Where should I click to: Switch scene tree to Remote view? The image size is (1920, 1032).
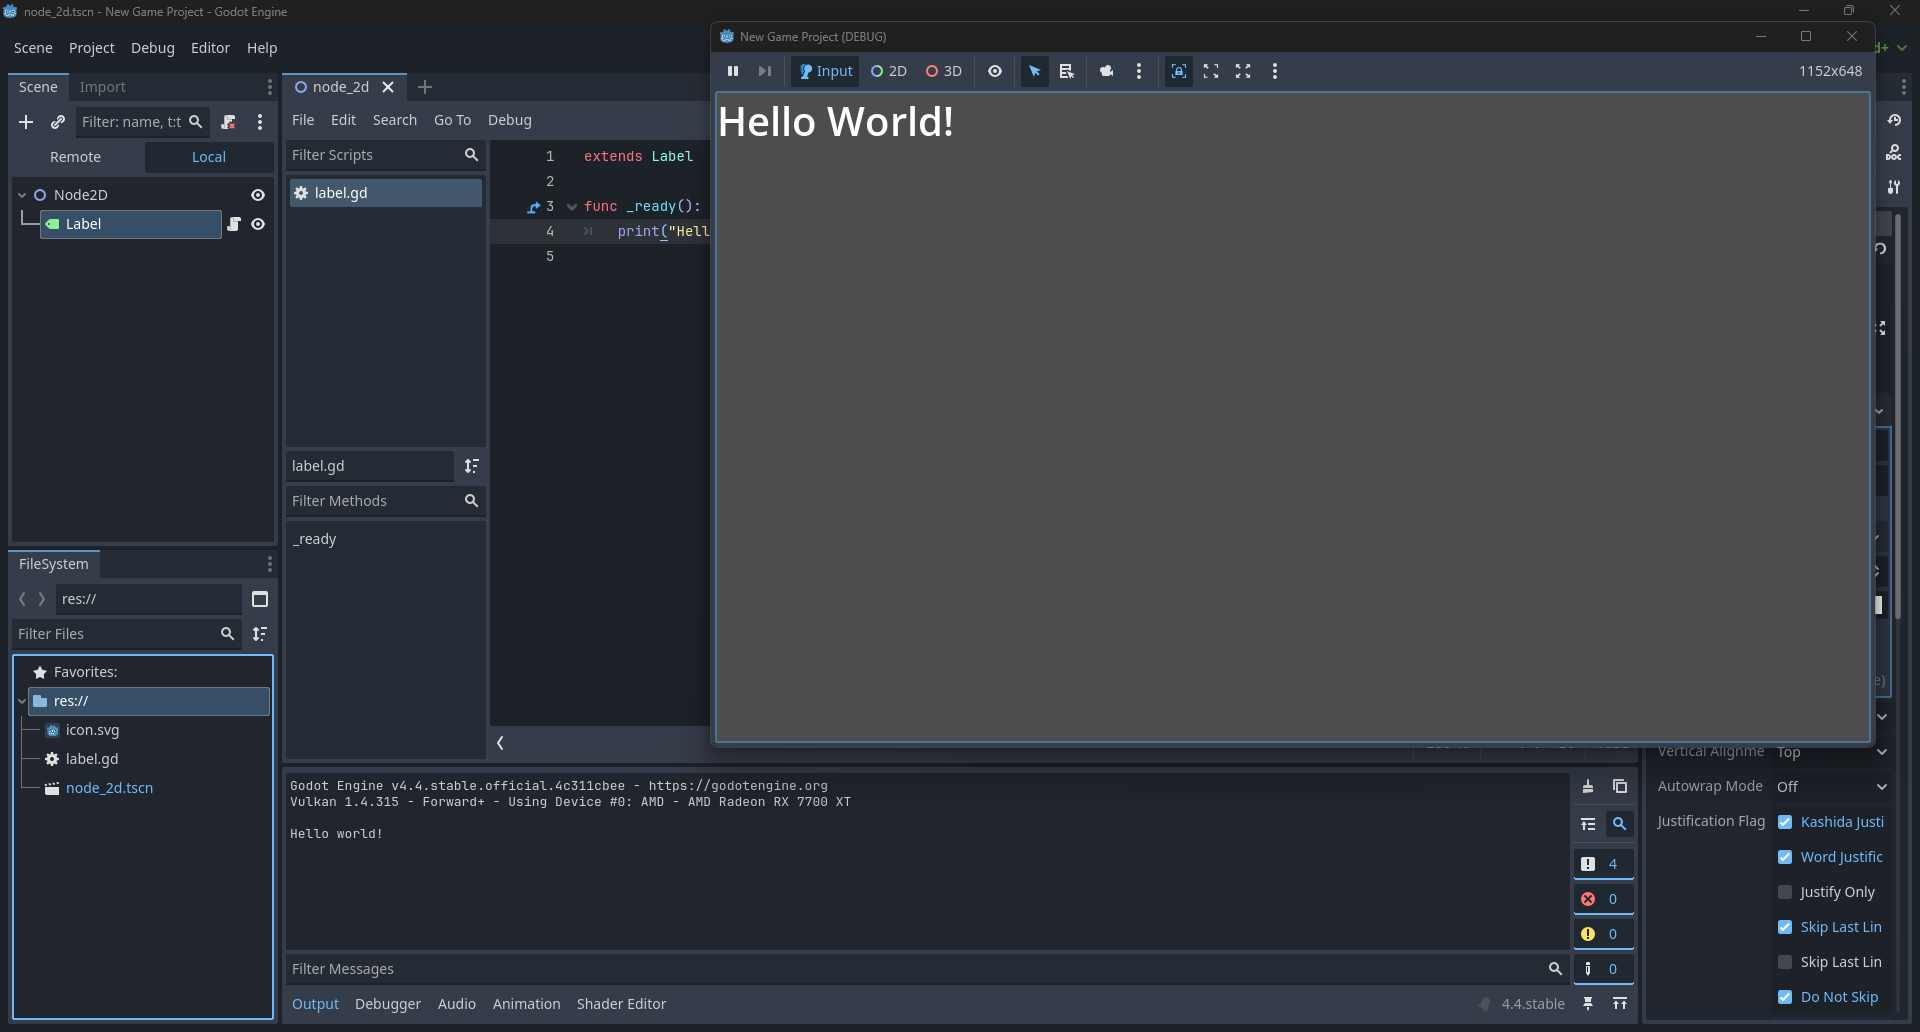pos(76,157)
